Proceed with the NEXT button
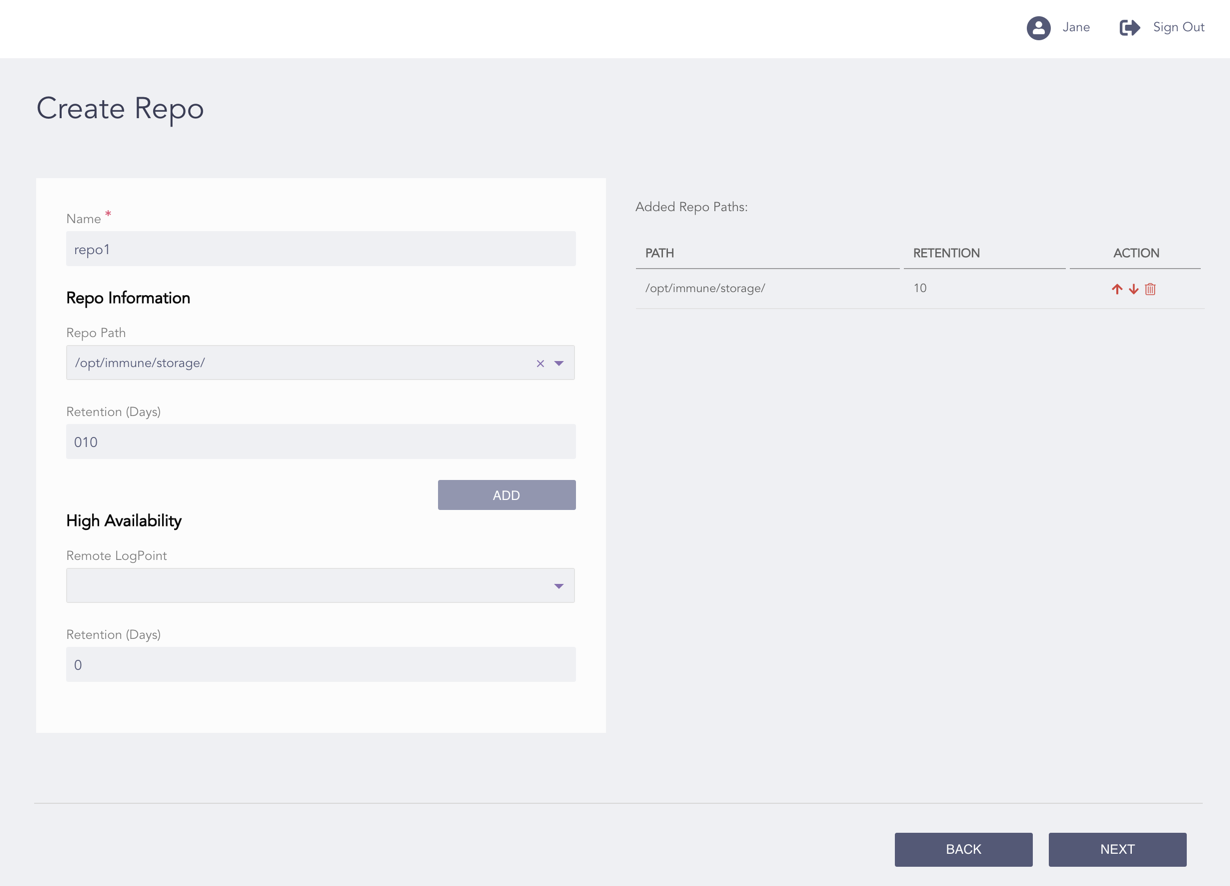This screenshot has width=1230, height=886. (1117, 849)
